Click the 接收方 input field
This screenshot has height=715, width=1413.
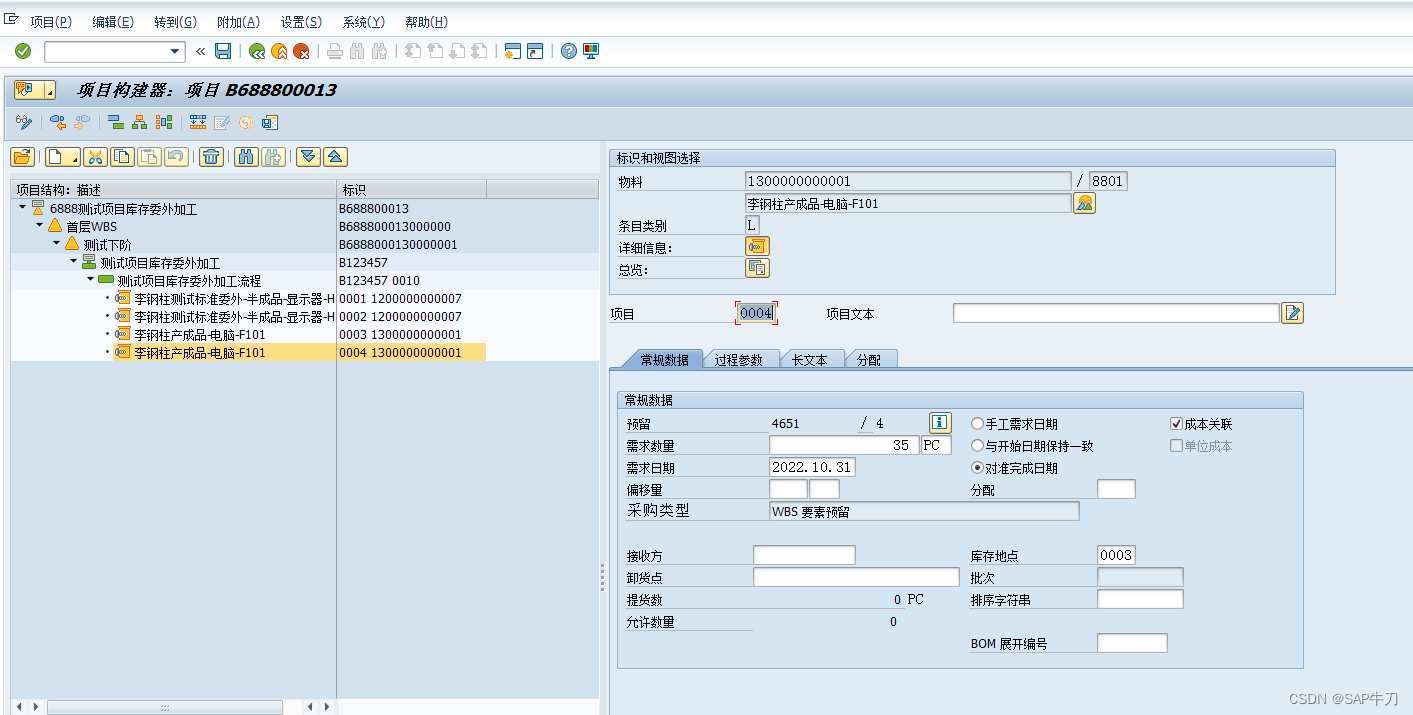pyautogui.click(x=804, y=555)
